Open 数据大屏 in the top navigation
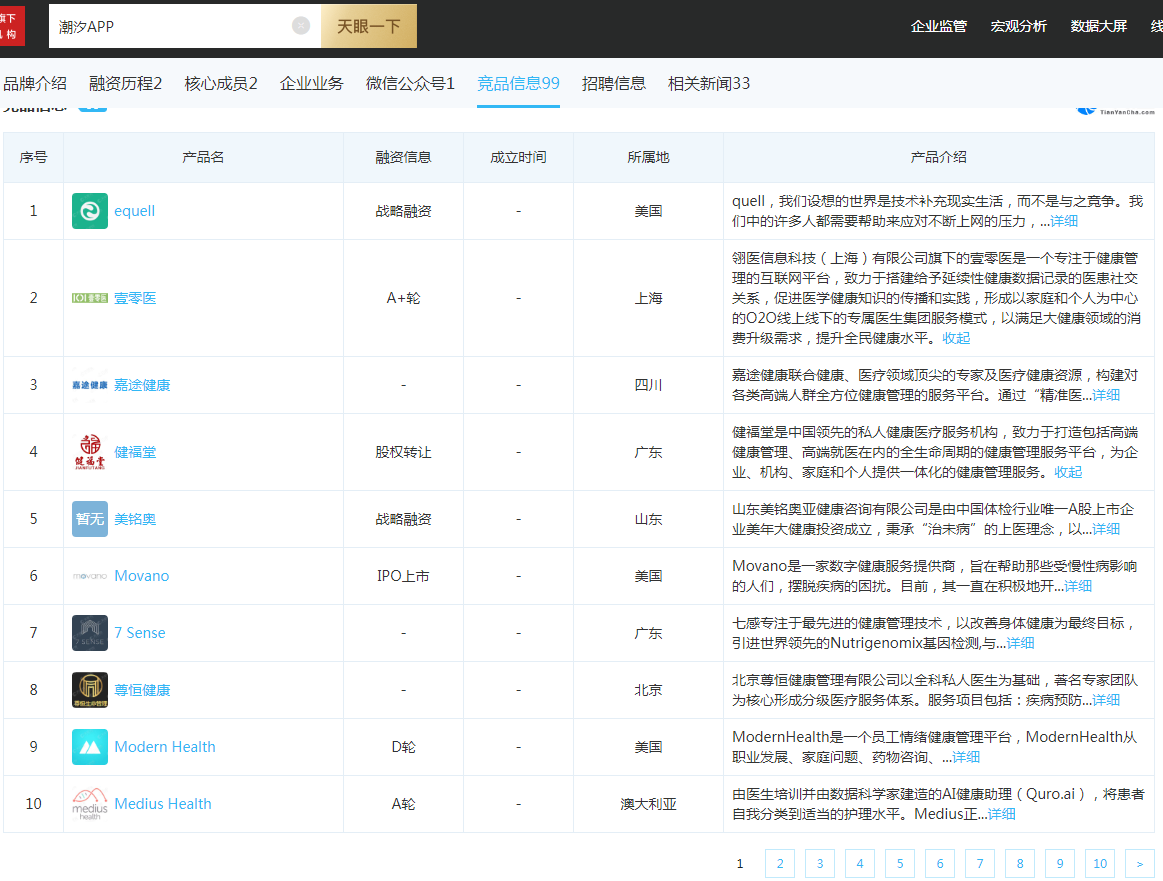The height and width of the screenshot is (881, 1163). click(1098, 26)
